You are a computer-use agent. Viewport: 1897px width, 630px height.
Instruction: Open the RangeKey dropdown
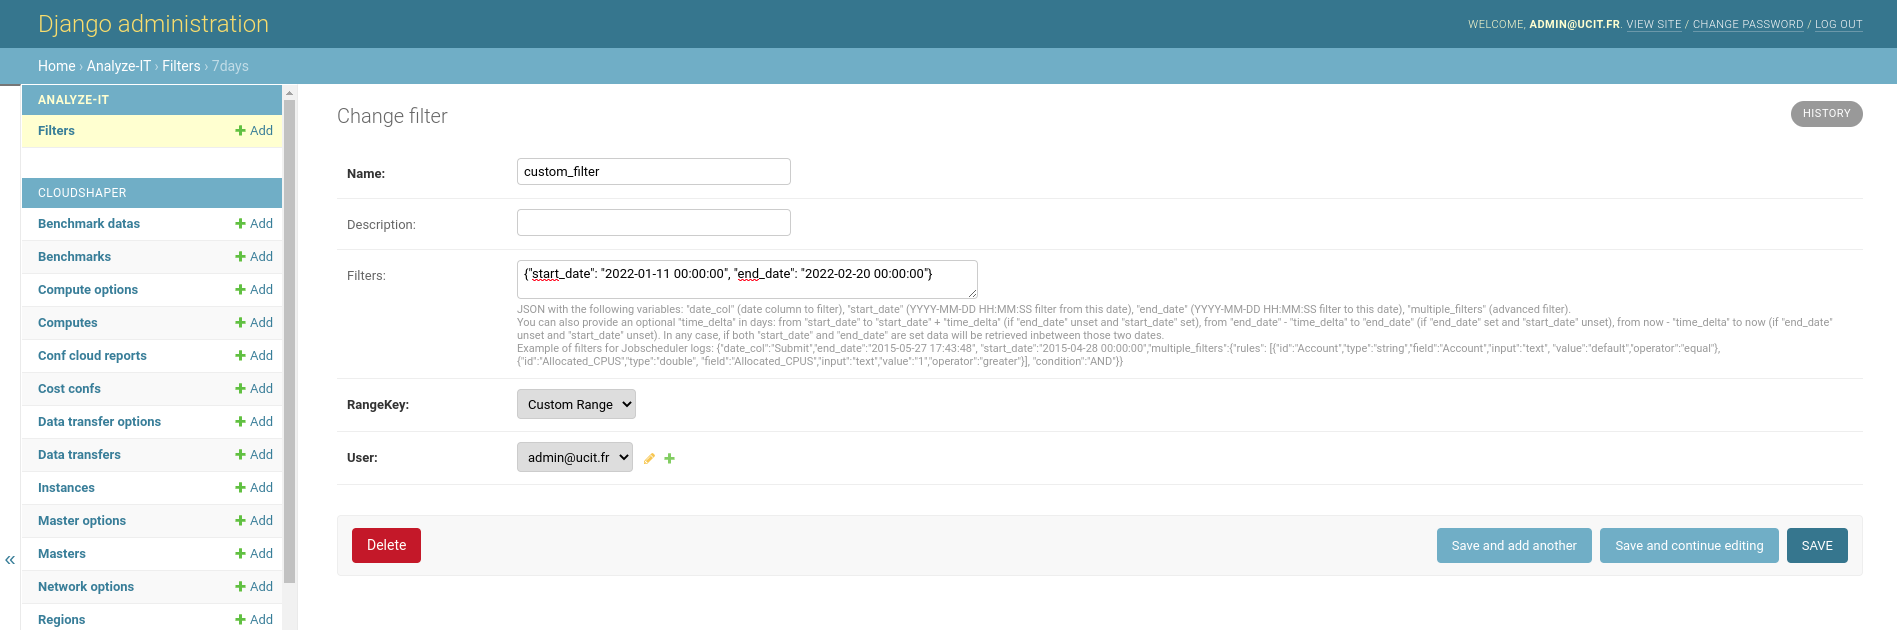pyautogui.click(x=576, y=404)
